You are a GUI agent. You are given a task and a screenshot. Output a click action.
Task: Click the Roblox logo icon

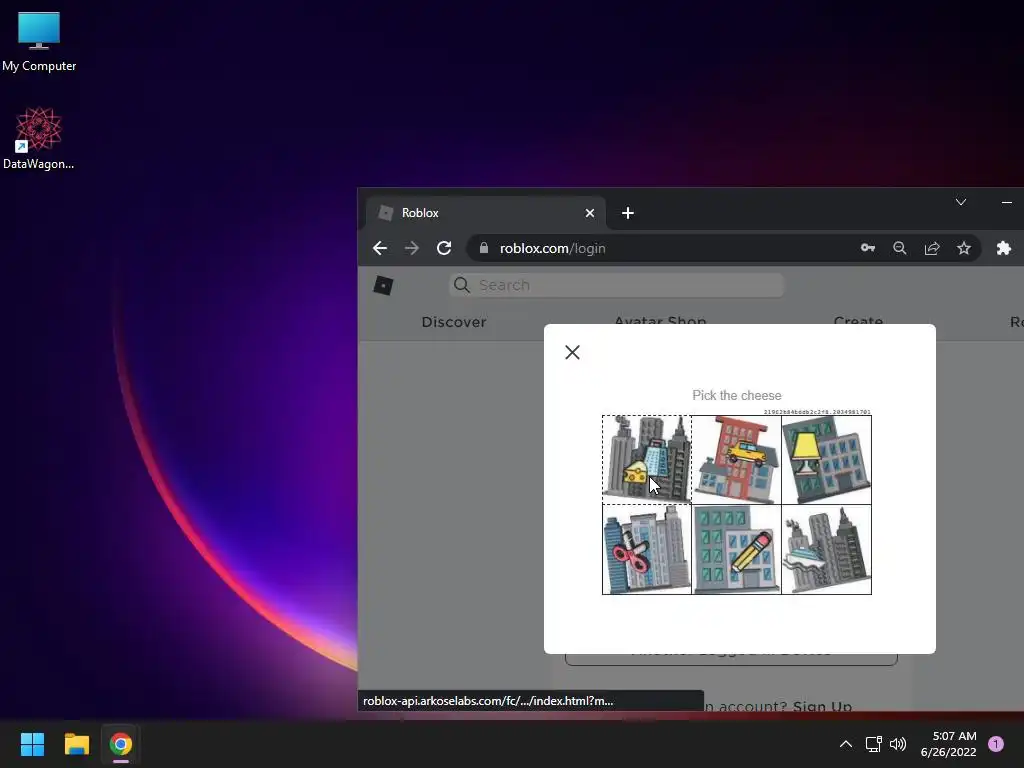pos(383,285)
